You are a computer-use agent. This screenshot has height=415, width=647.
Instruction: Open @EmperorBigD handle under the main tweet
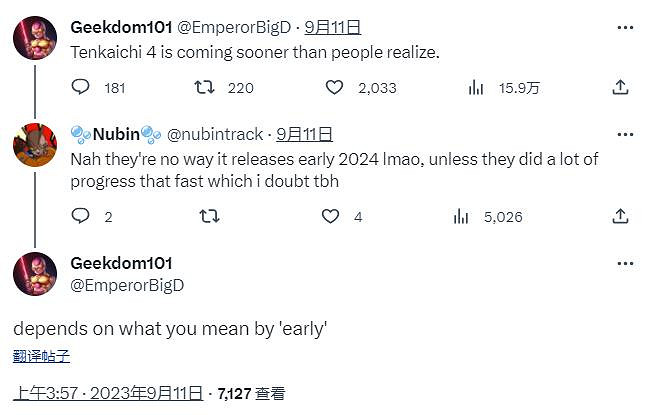127,285
